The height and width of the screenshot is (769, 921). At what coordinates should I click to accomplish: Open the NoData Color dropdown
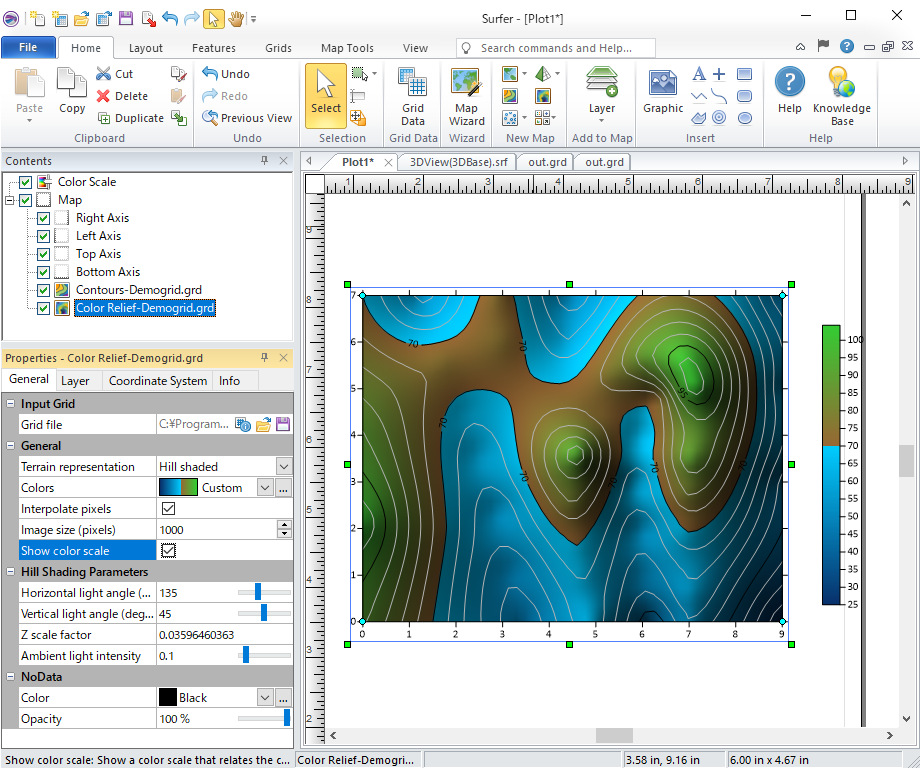(265, 698)
